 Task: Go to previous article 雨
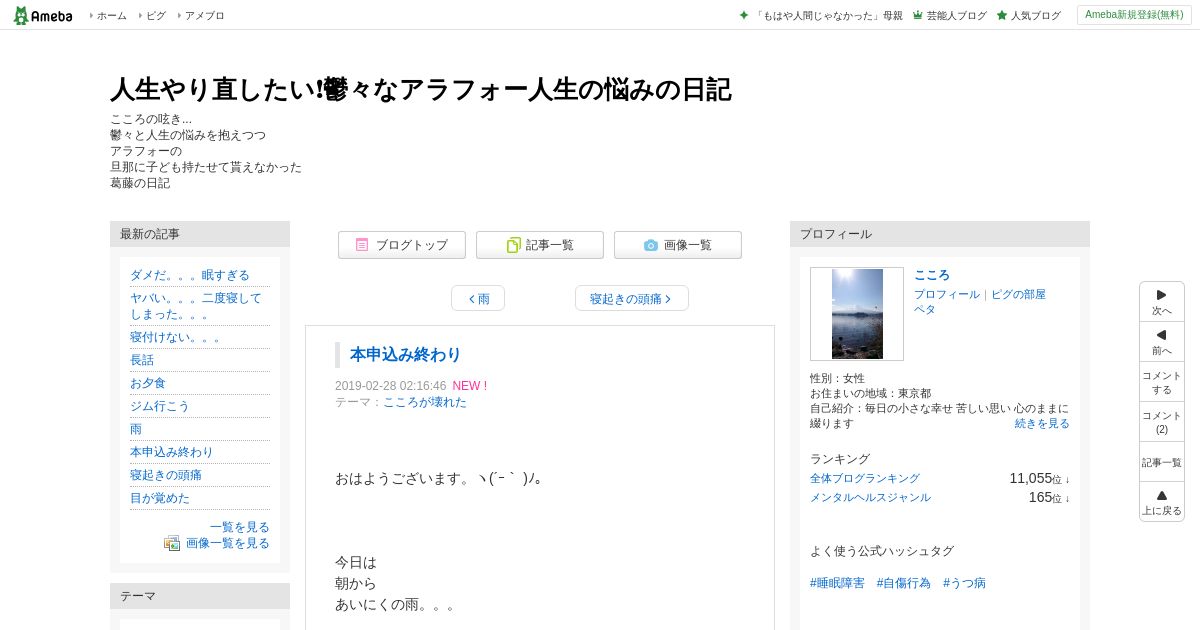pyautogui.click(x=478, y=298)
